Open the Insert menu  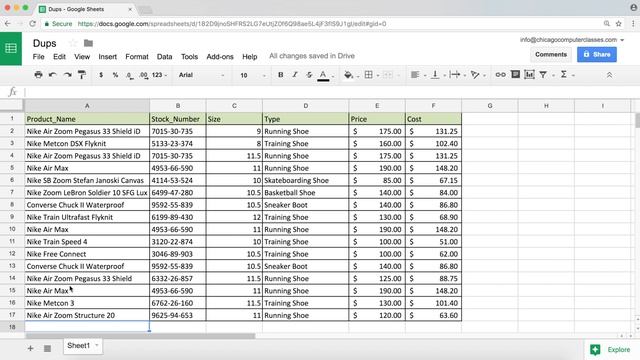(x=107, y=57)
